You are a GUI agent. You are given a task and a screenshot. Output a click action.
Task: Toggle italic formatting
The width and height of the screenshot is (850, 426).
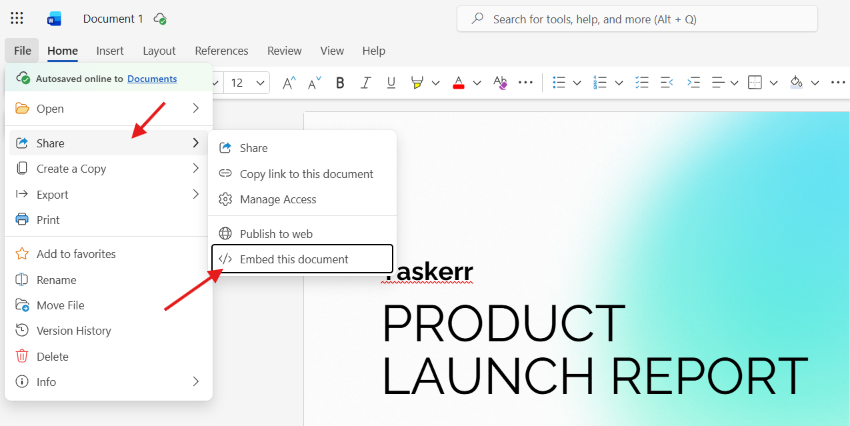coord(366,83)
